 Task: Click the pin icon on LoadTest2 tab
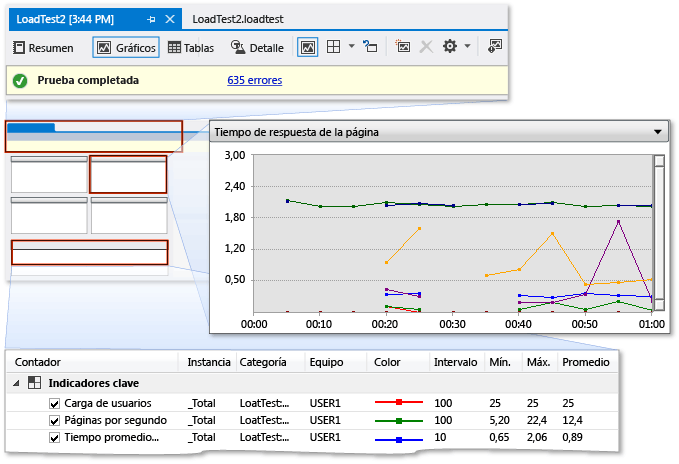click(152, 19)
